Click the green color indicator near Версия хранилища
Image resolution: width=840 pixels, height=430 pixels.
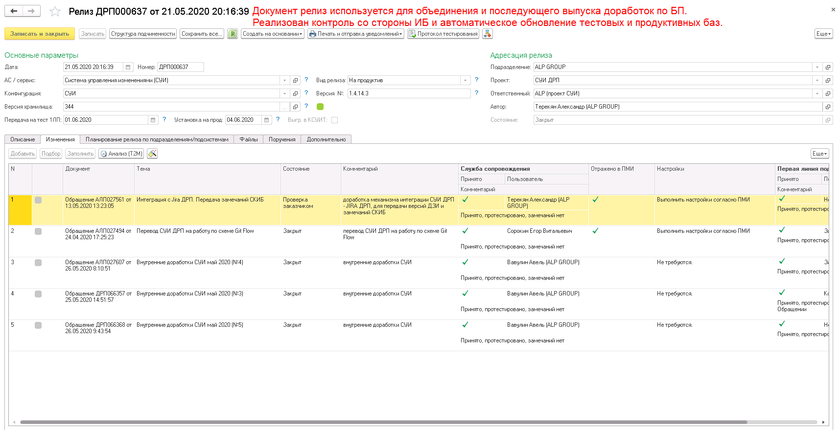[x=320, y=107]
